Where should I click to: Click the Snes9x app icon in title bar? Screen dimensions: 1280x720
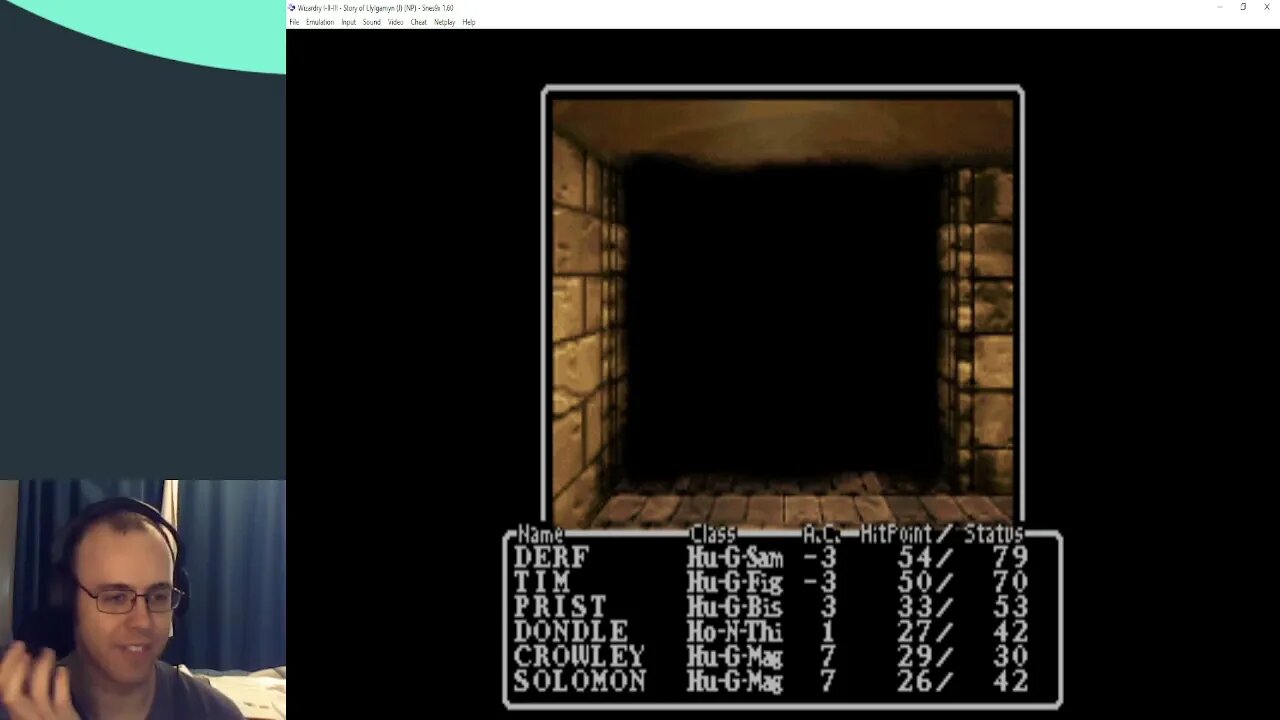click(292, 8)
